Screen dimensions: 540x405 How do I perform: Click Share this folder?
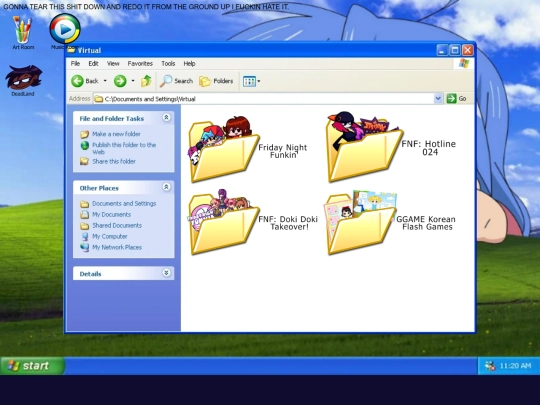click(x=114, y=161)
